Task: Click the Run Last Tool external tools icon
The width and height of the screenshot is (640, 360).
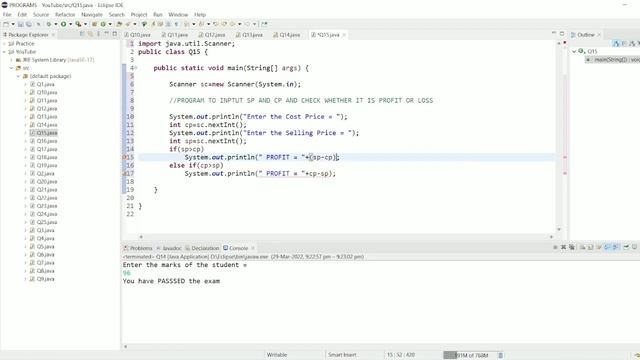Action: [78, 24]
